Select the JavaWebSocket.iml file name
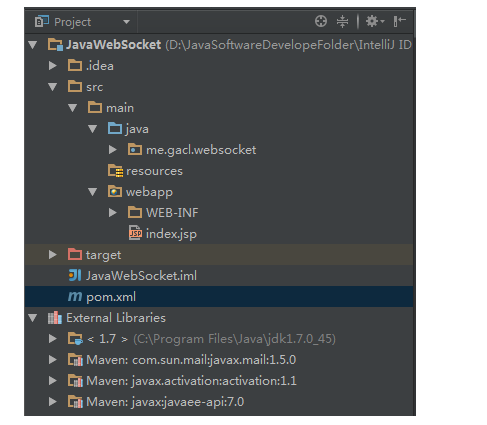The image size is (487, 425). pos(141,276)
